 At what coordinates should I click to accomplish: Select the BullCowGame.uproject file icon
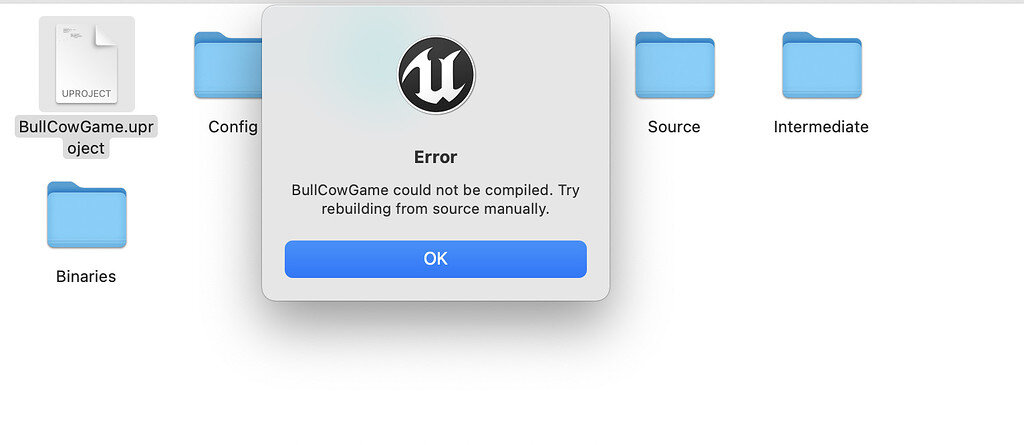point(87,64)
